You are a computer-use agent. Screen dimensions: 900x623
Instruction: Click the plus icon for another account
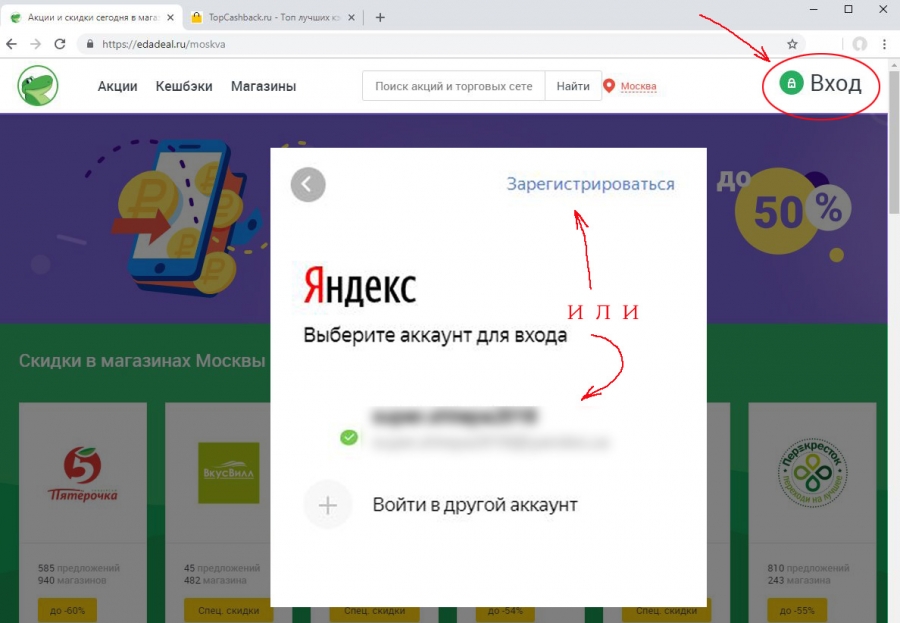[328, 505]
